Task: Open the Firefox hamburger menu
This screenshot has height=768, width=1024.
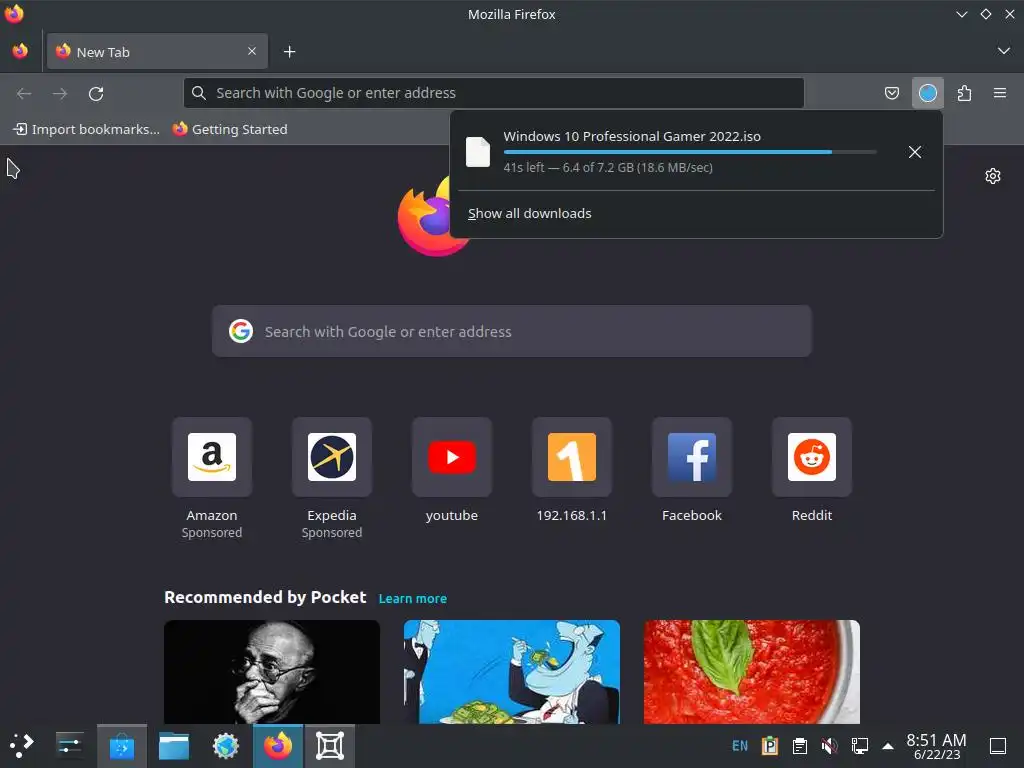Action: click(x=1000, y=93)
